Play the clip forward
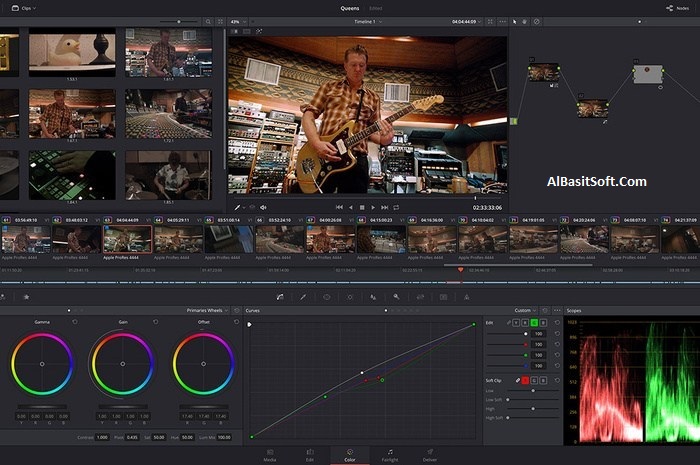 pyautogui.click(x=373, y=208)
